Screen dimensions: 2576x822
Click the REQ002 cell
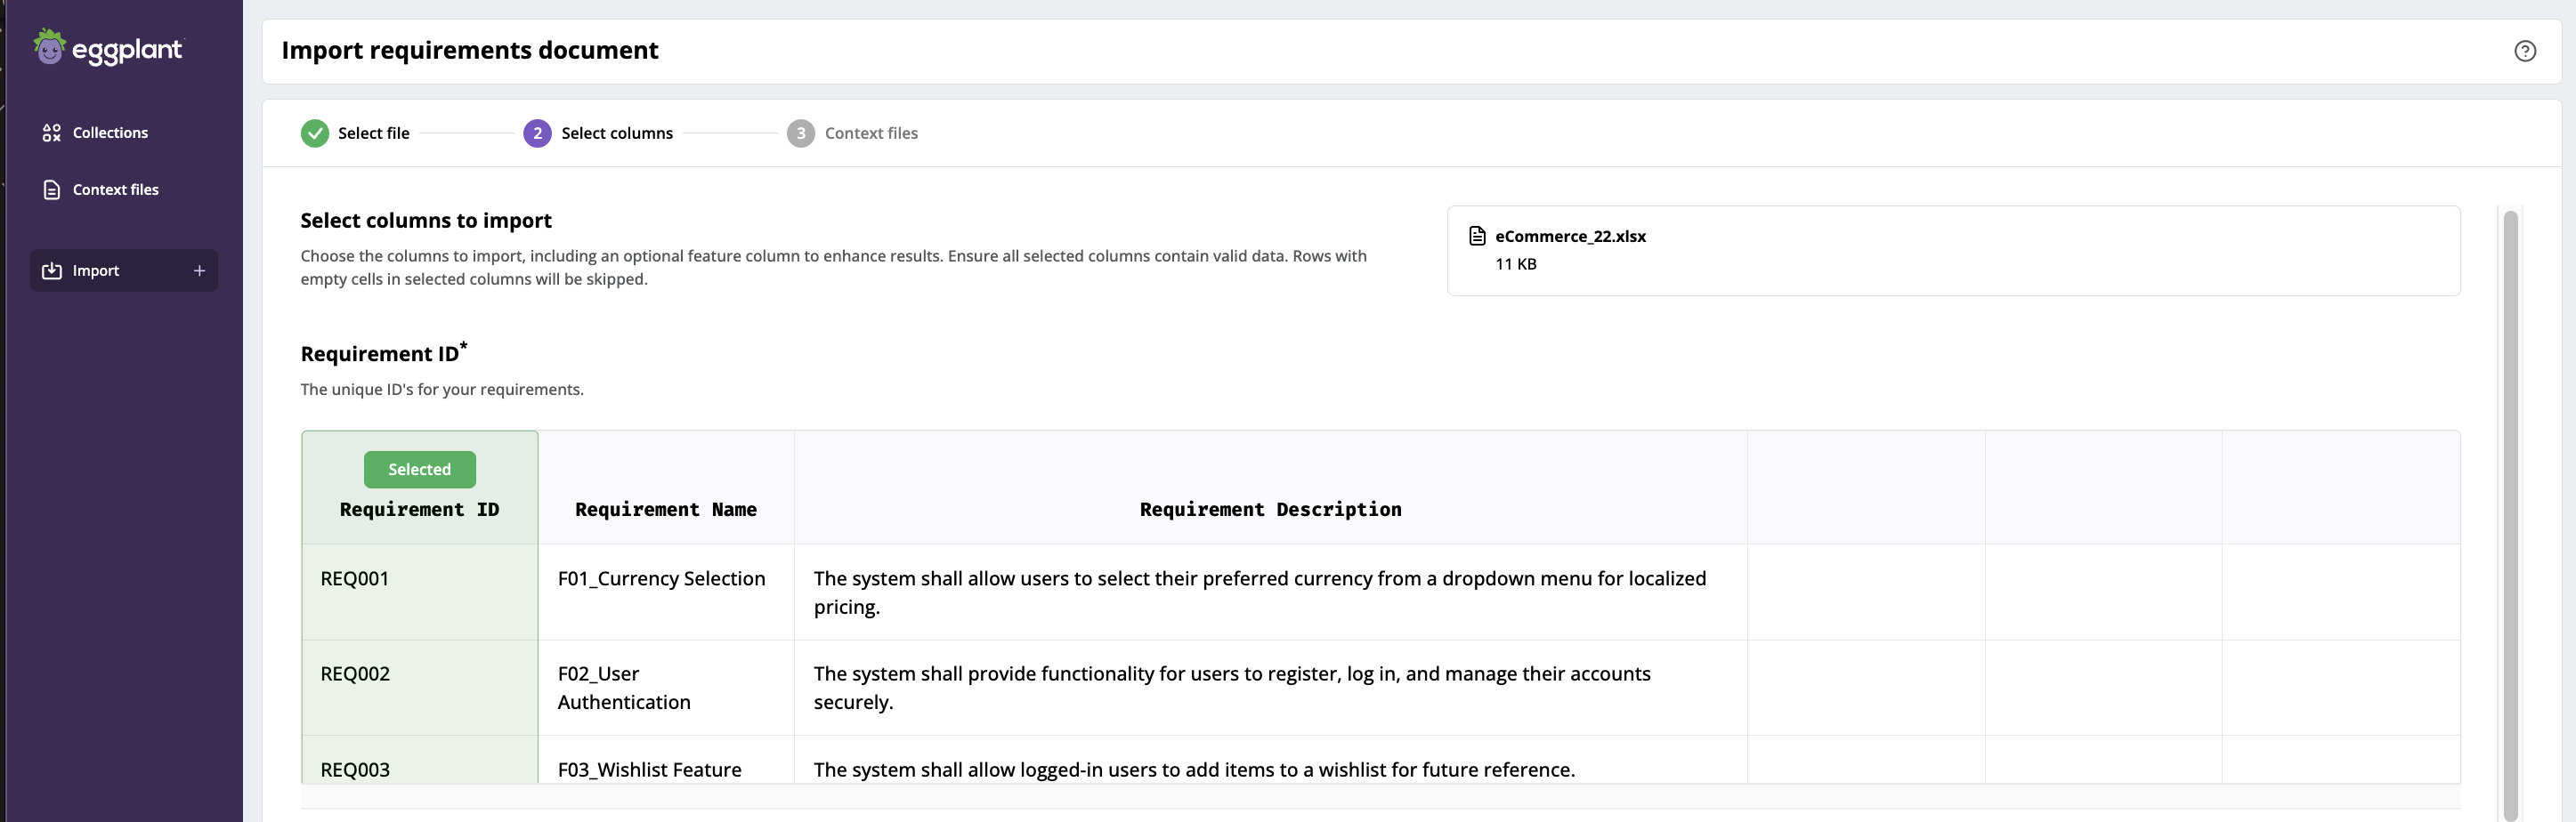tap(420, 688)
